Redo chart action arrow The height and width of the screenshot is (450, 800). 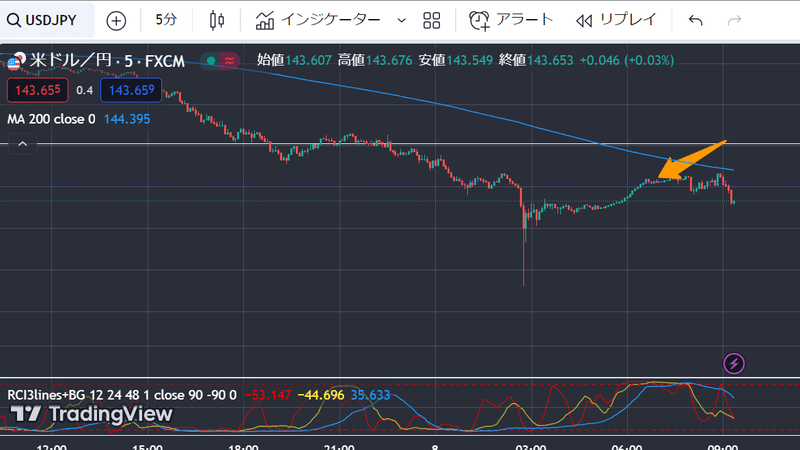click(734, 20)
